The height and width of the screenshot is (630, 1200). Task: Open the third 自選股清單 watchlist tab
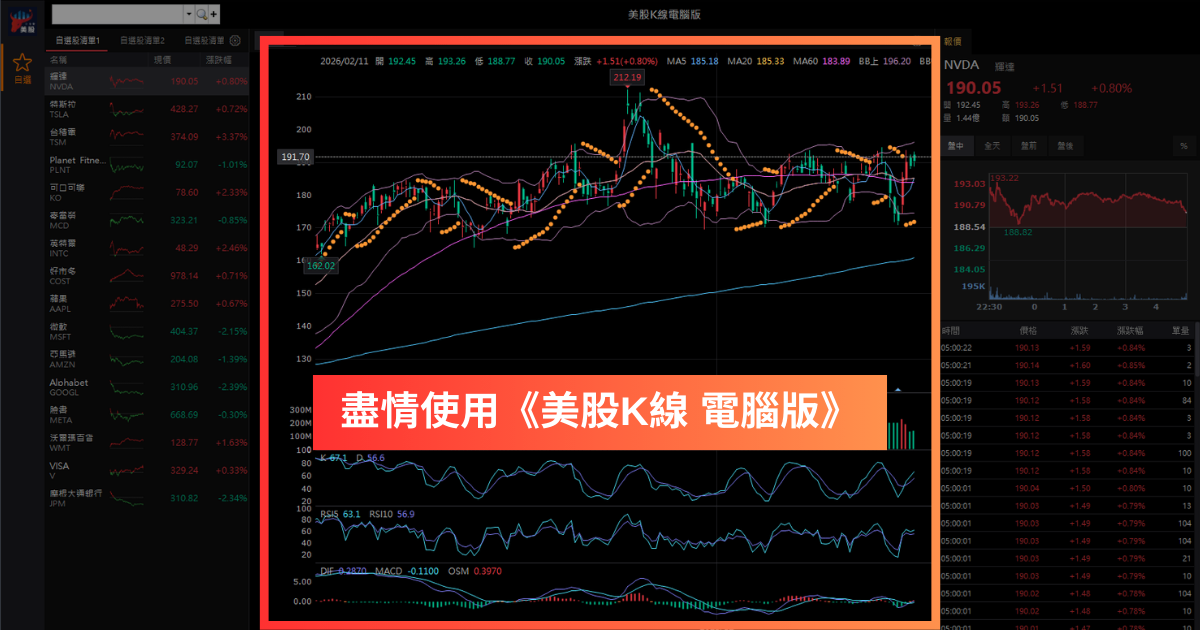(x=204, y=40)
